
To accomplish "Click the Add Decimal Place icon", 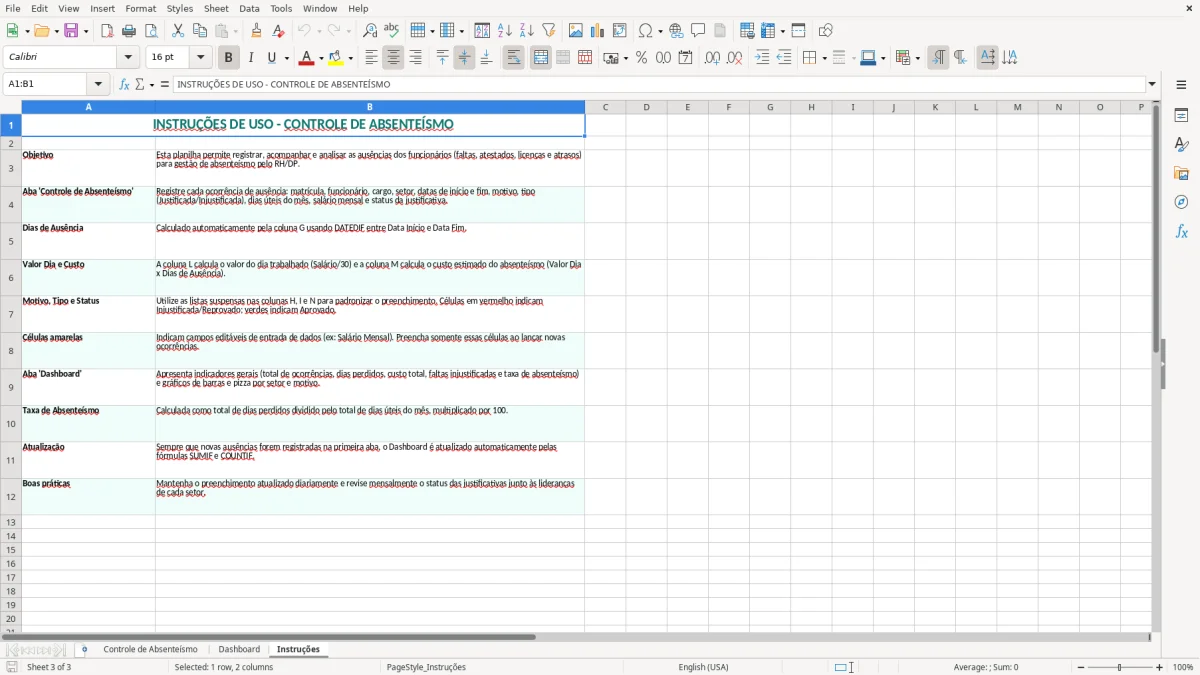I will 712,58.
